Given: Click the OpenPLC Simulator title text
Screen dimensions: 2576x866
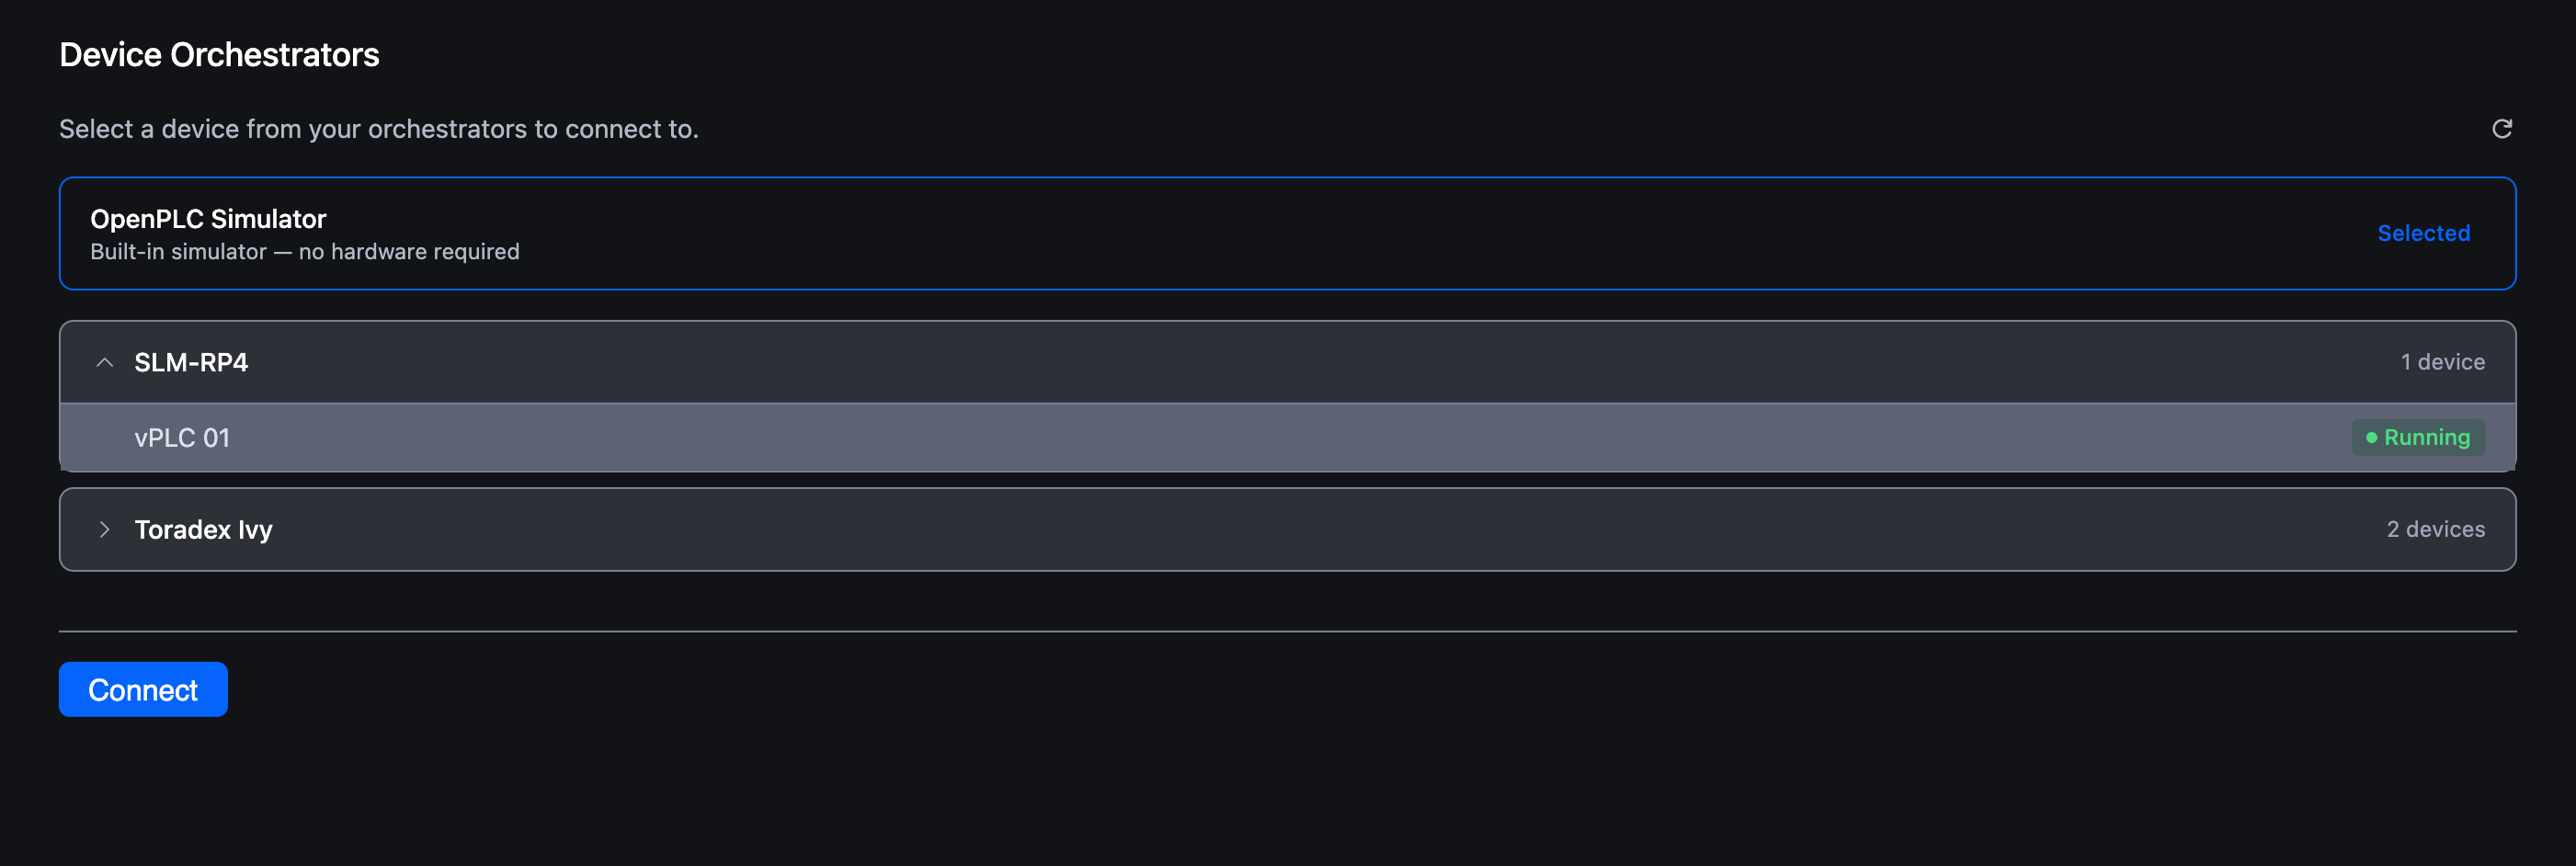Looking at the screenshot, I should 208,219.
